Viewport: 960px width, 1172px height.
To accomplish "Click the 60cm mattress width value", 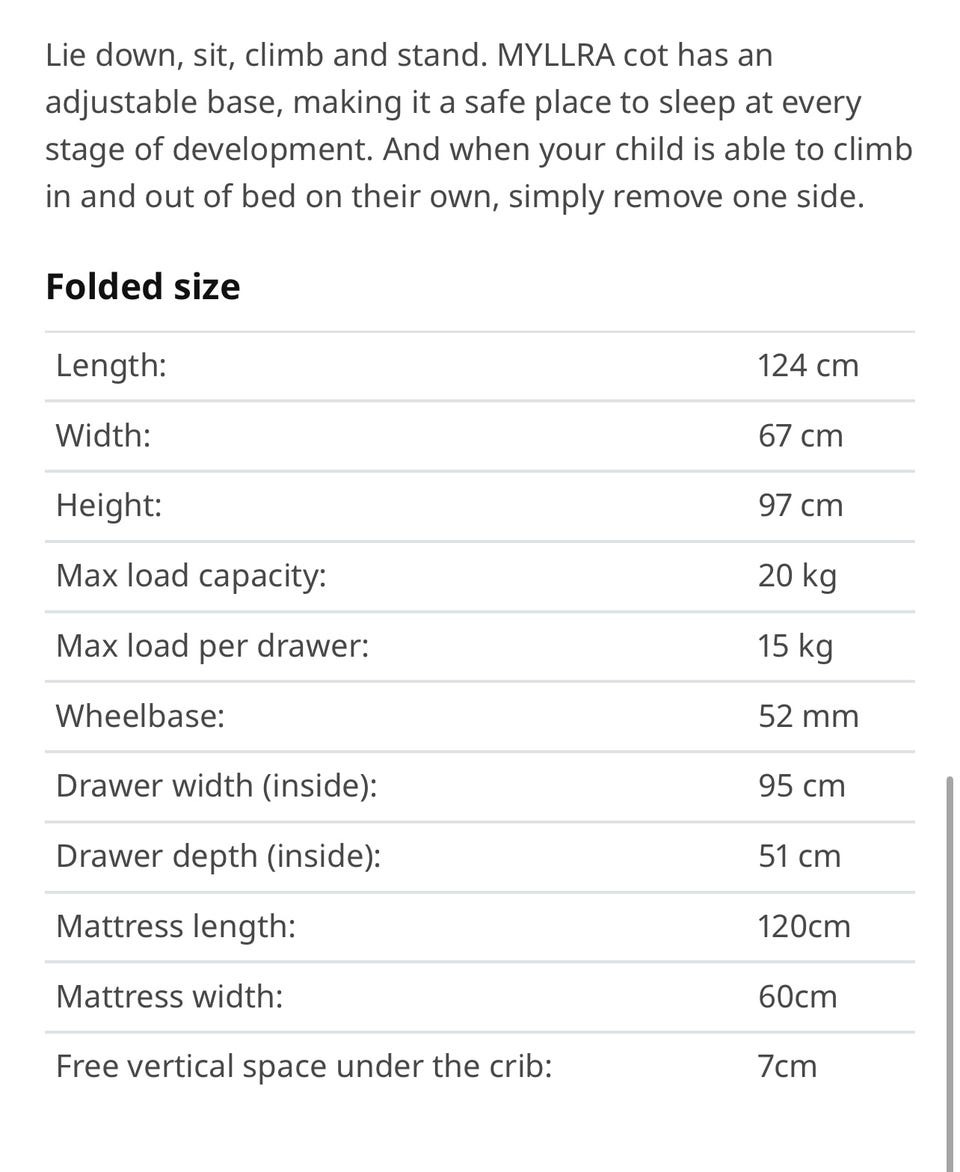I will (x=797, y=996).
